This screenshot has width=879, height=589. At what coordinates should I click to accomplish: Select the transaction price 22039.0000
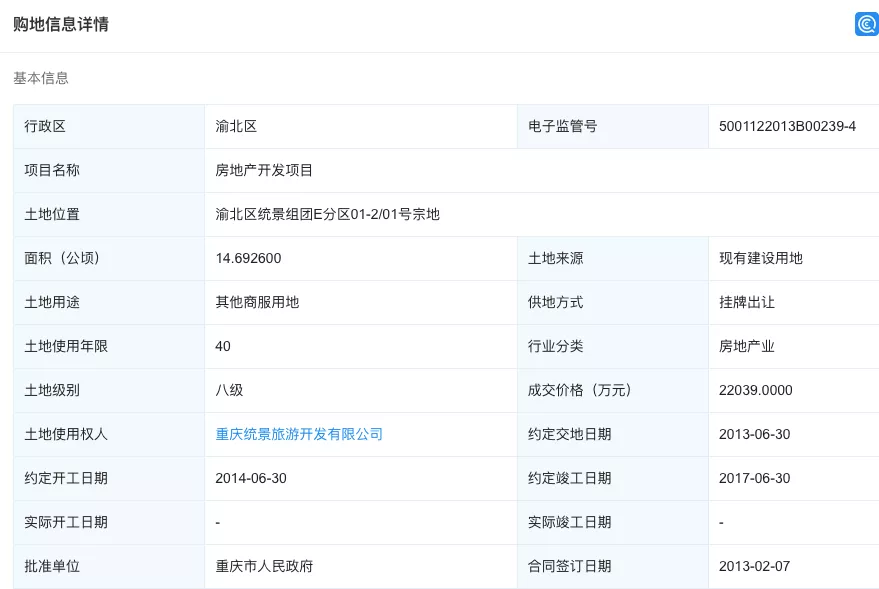click(755, 390)
